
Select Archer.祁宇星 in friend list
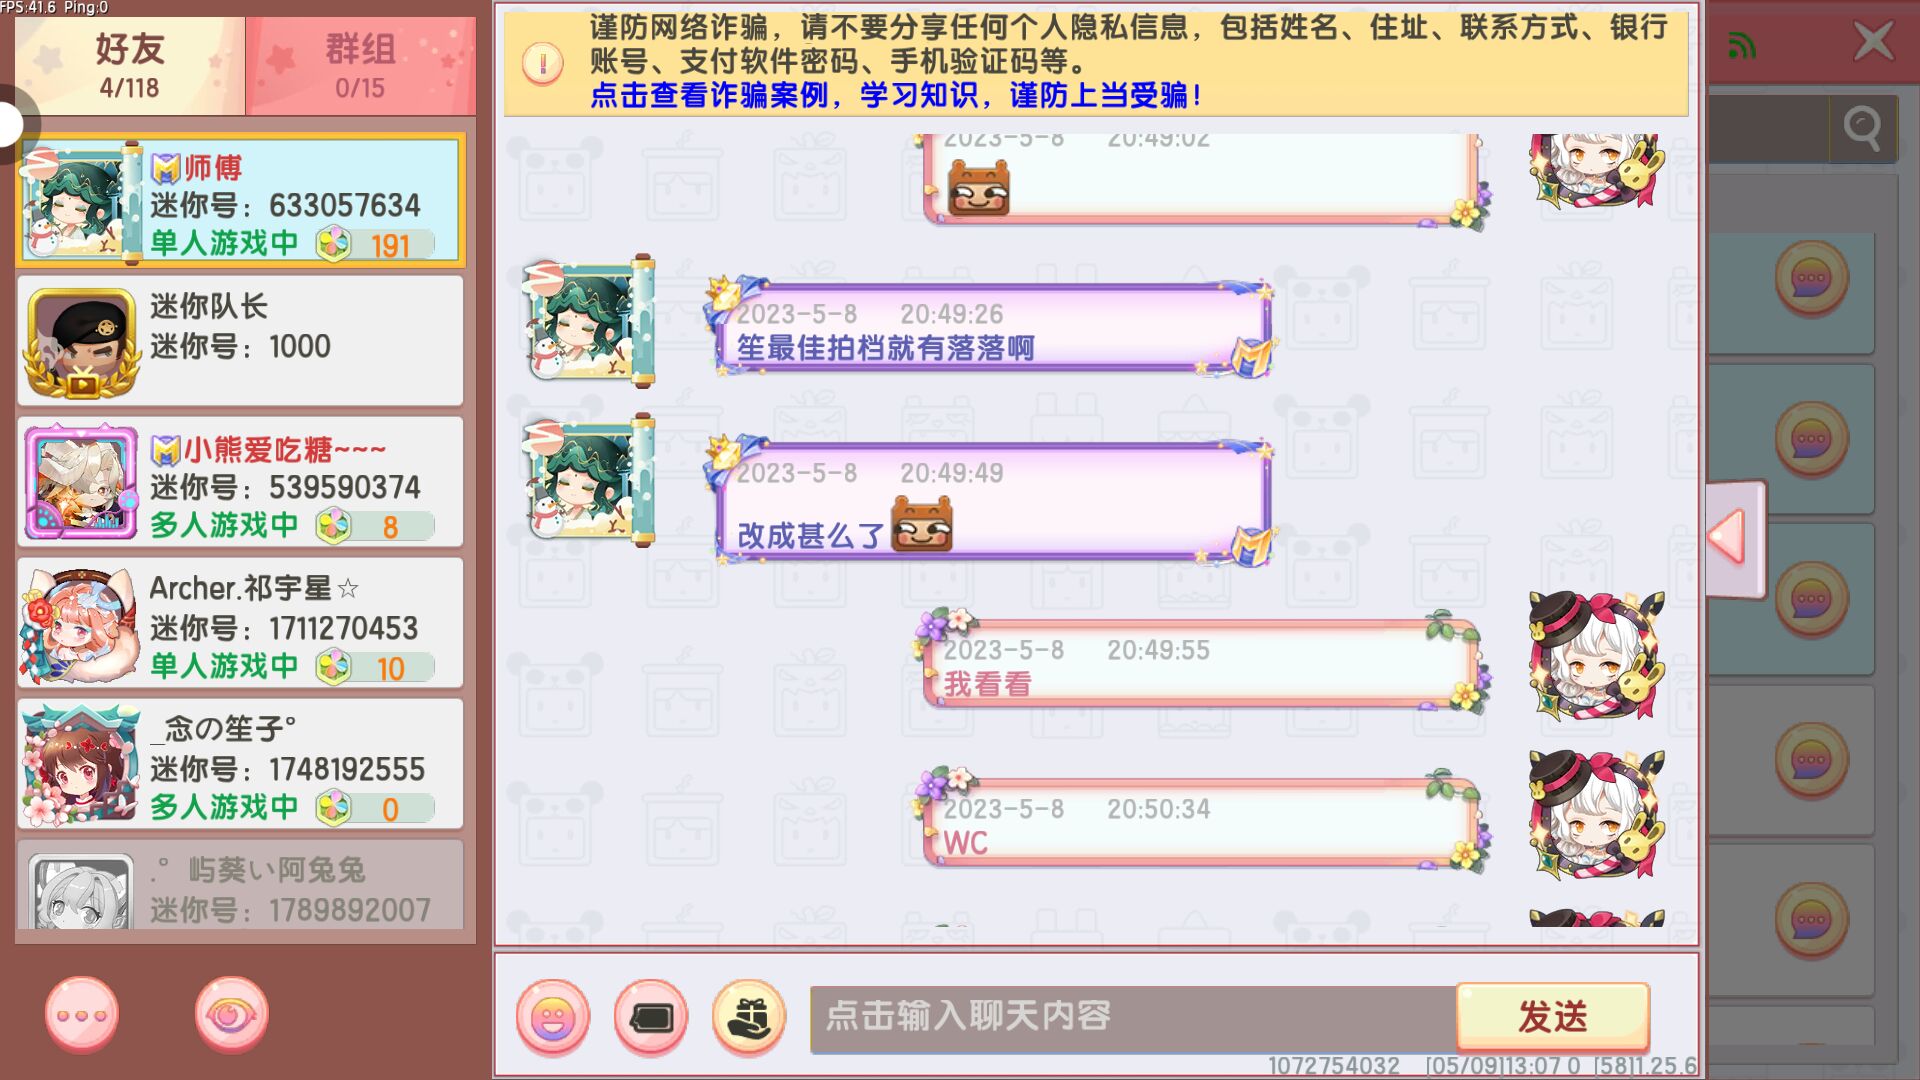(240, 623)
